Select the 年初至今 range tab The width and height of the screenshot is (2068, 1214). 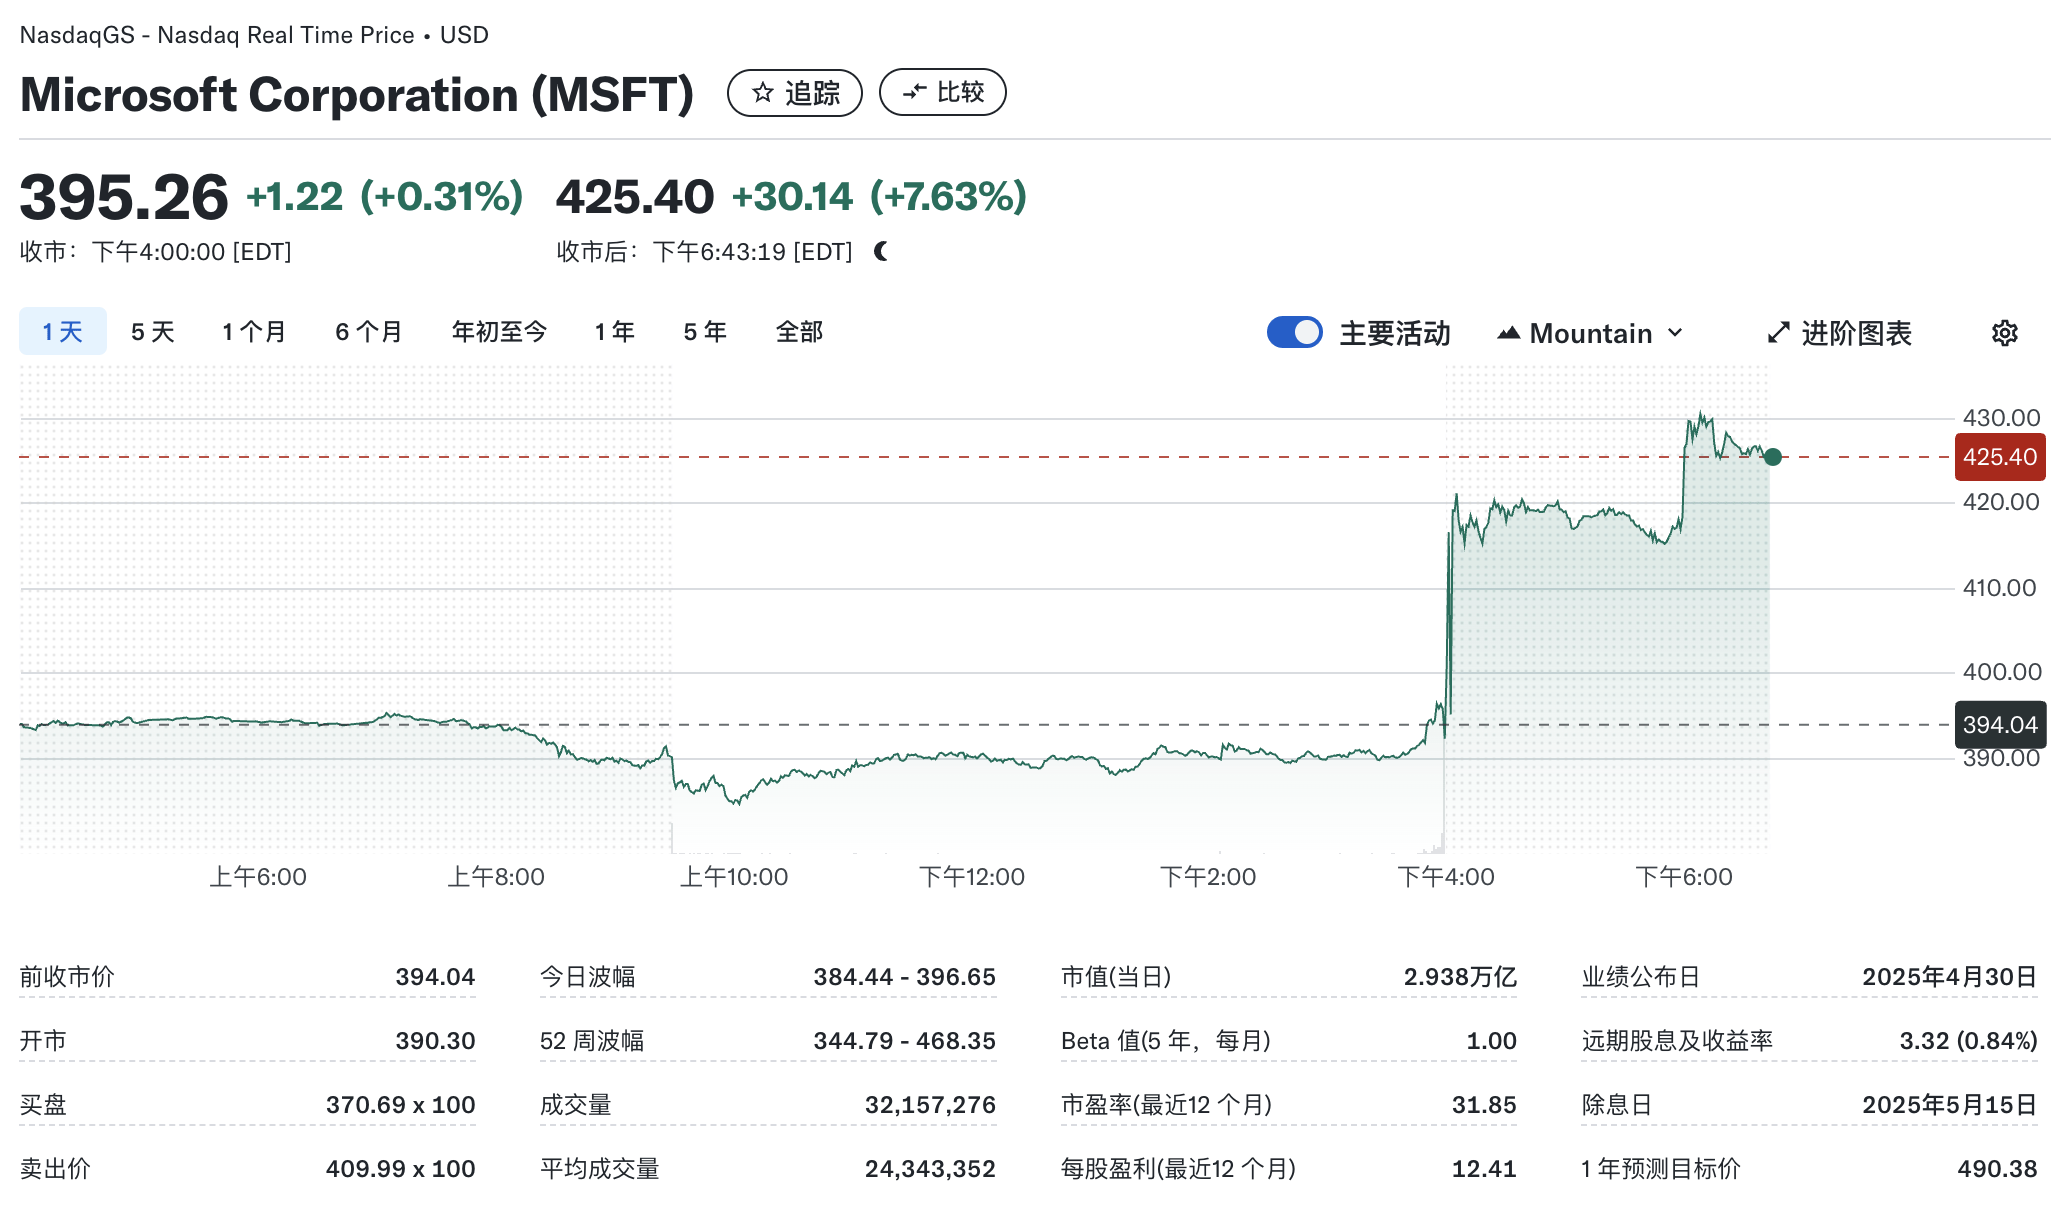pyautogui.click(x=499, y=332)
